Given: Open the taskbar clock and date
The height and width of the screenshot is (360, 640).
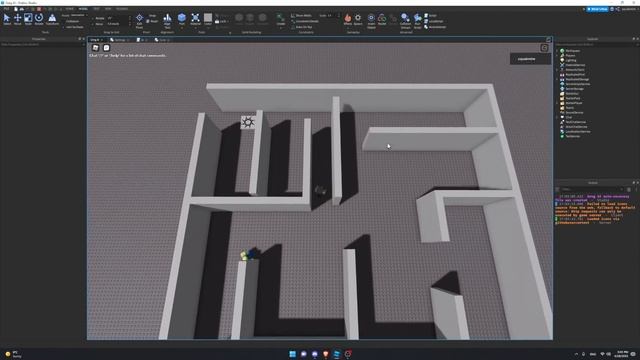Looking at the screenshot, I should pos(622,354).
